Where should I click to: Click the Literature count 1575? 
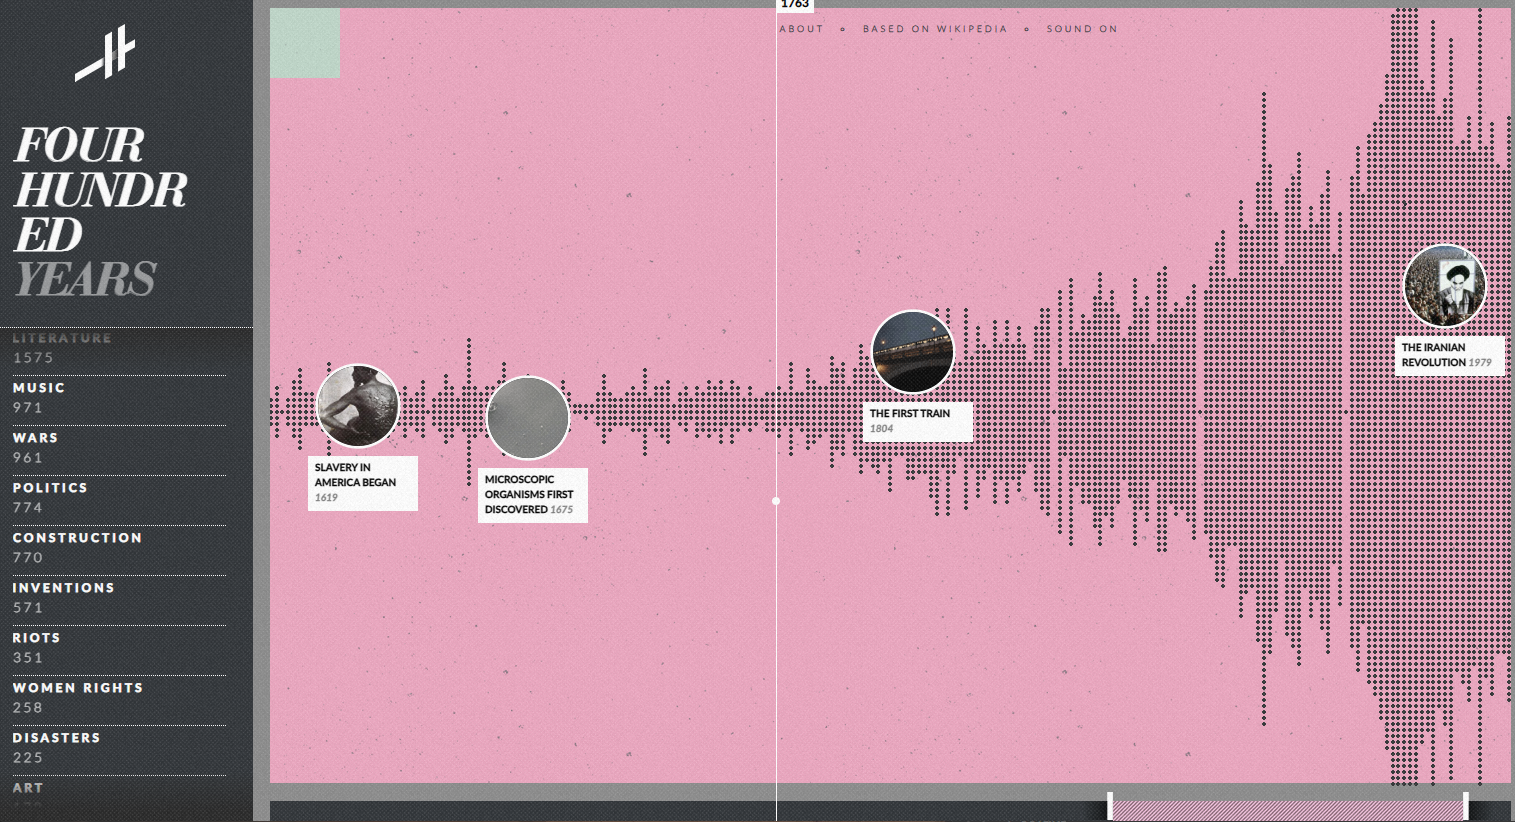(33, 358)
